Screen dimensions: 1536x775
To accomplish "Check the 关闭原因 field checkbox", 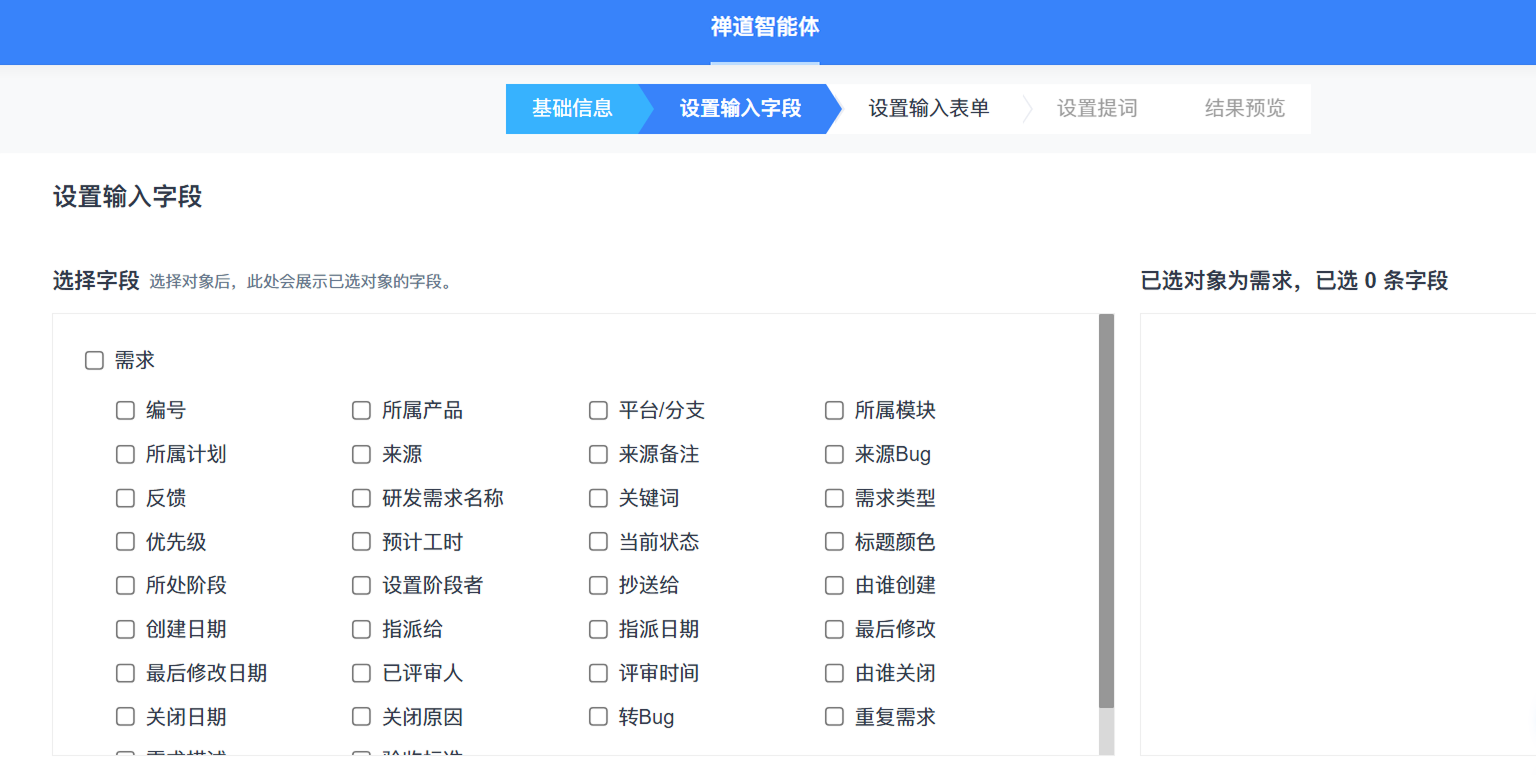I will coord(361,716).
